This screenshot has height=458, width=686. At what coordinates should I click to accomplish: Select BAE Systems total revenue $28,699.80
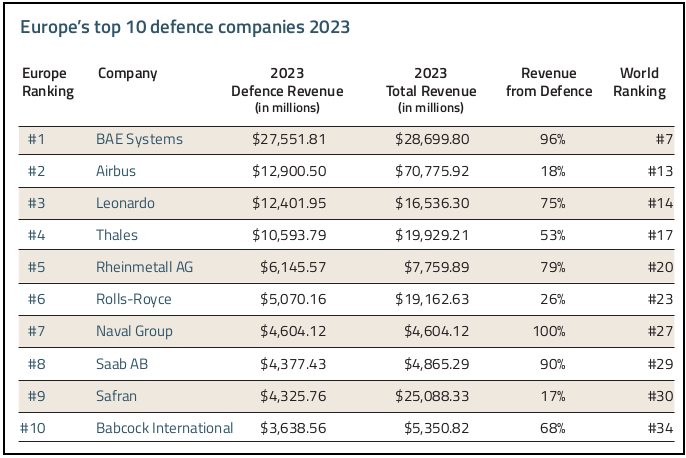pos(432,140)
